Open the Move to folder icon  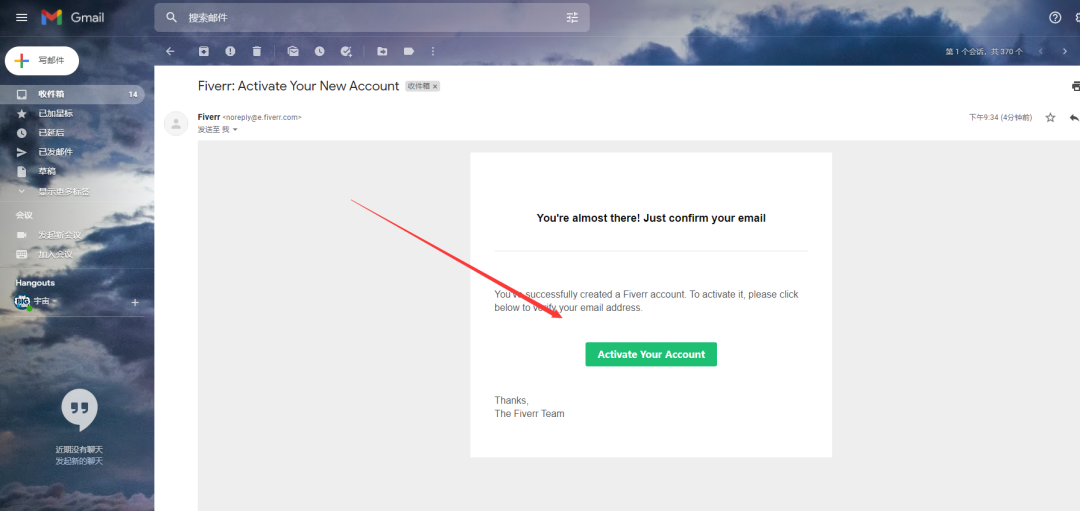pos(382,51)
